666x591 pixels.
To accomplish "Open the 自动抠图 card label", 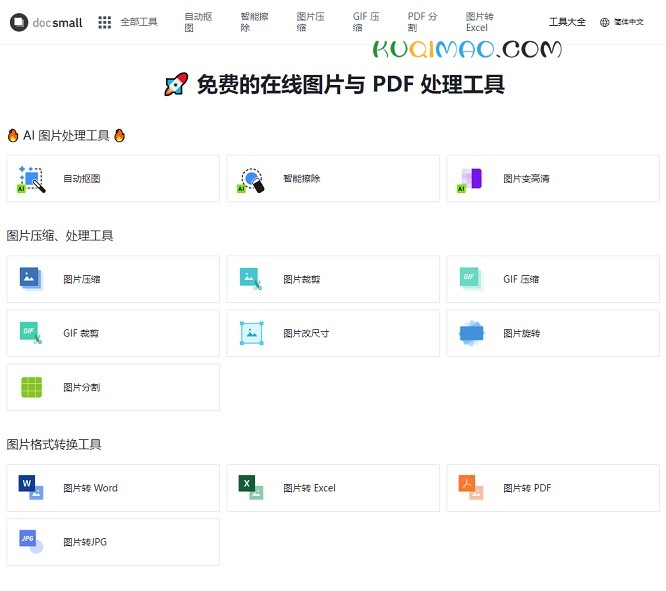I will (82, 179).
